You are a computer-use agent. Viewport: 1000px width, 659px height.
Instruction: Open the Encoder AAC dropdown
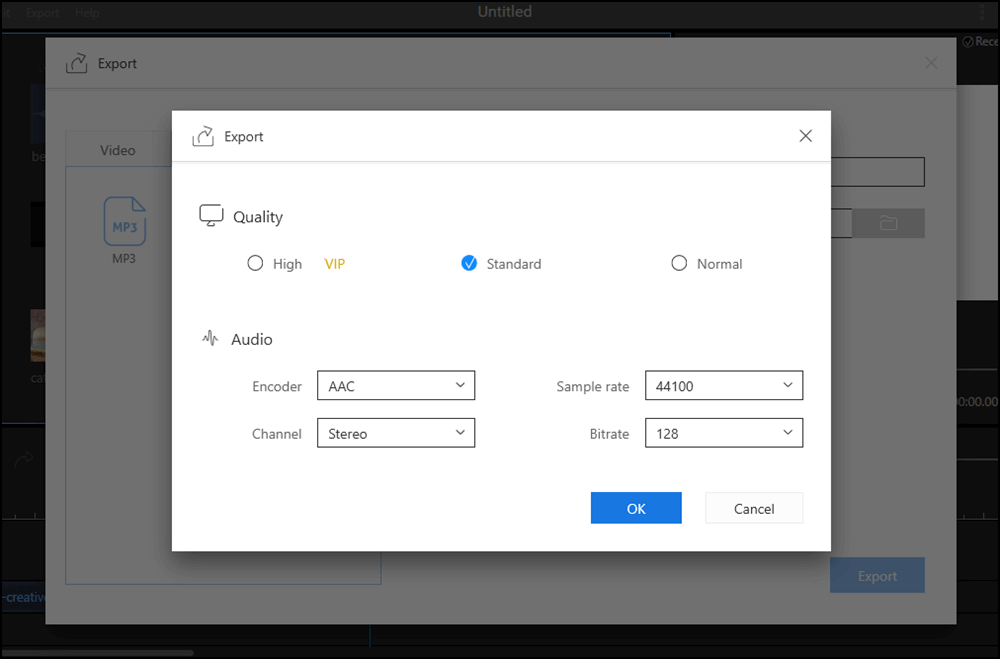pyautogui.click(x=395, y=386)
